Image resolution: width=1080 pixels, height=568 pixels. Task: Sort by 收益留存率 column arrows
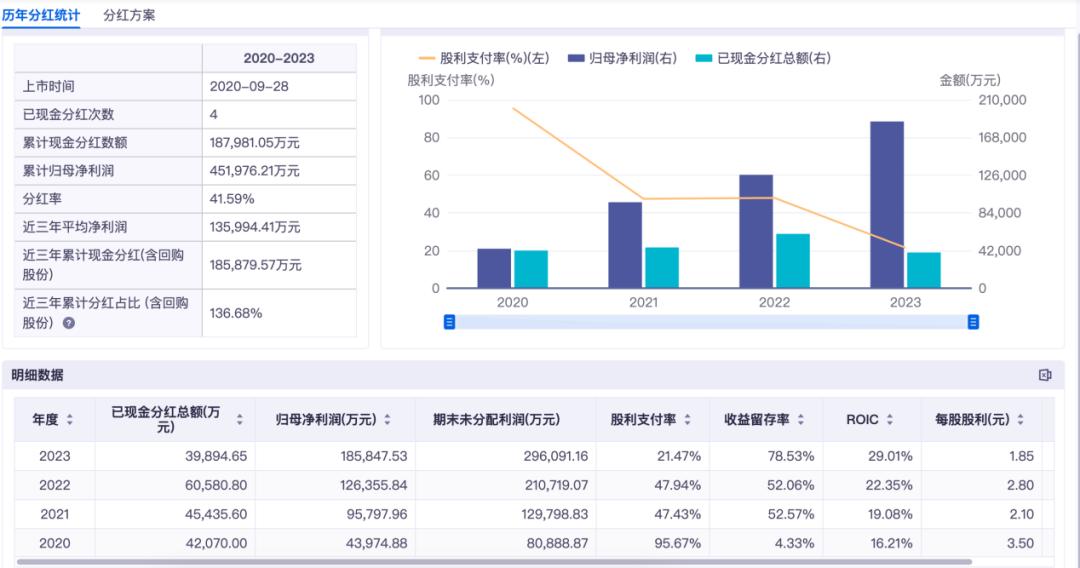(801, 420)
